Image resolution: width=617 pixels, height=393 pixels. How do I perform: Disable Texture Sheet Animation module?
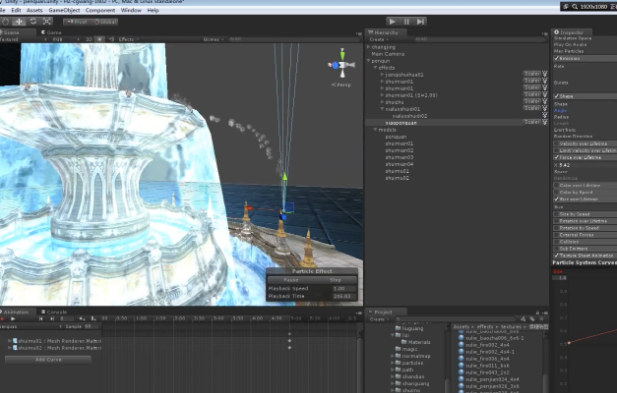556,255
